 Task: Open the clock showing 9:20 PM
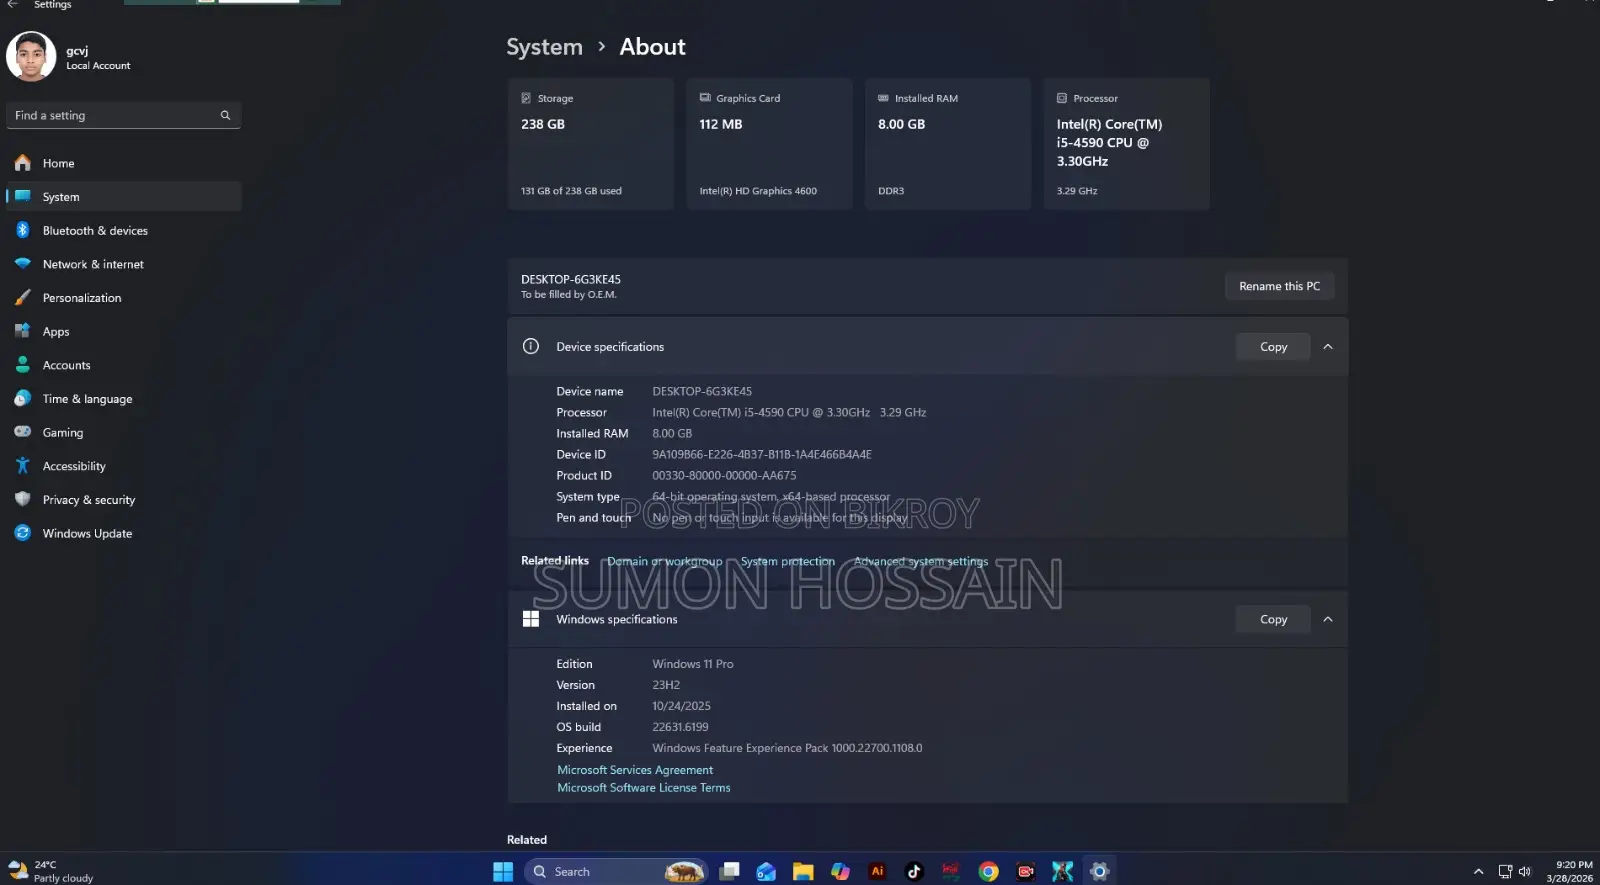(1569, 872)
